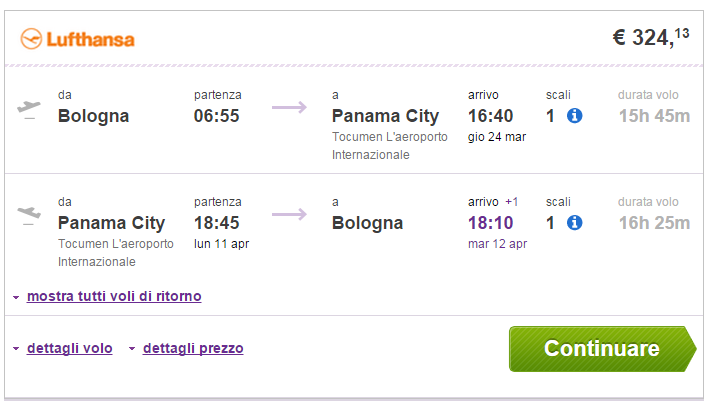Click outbound destination Panama City
Viewport: 719px width, 414px height.
[385, 116]
